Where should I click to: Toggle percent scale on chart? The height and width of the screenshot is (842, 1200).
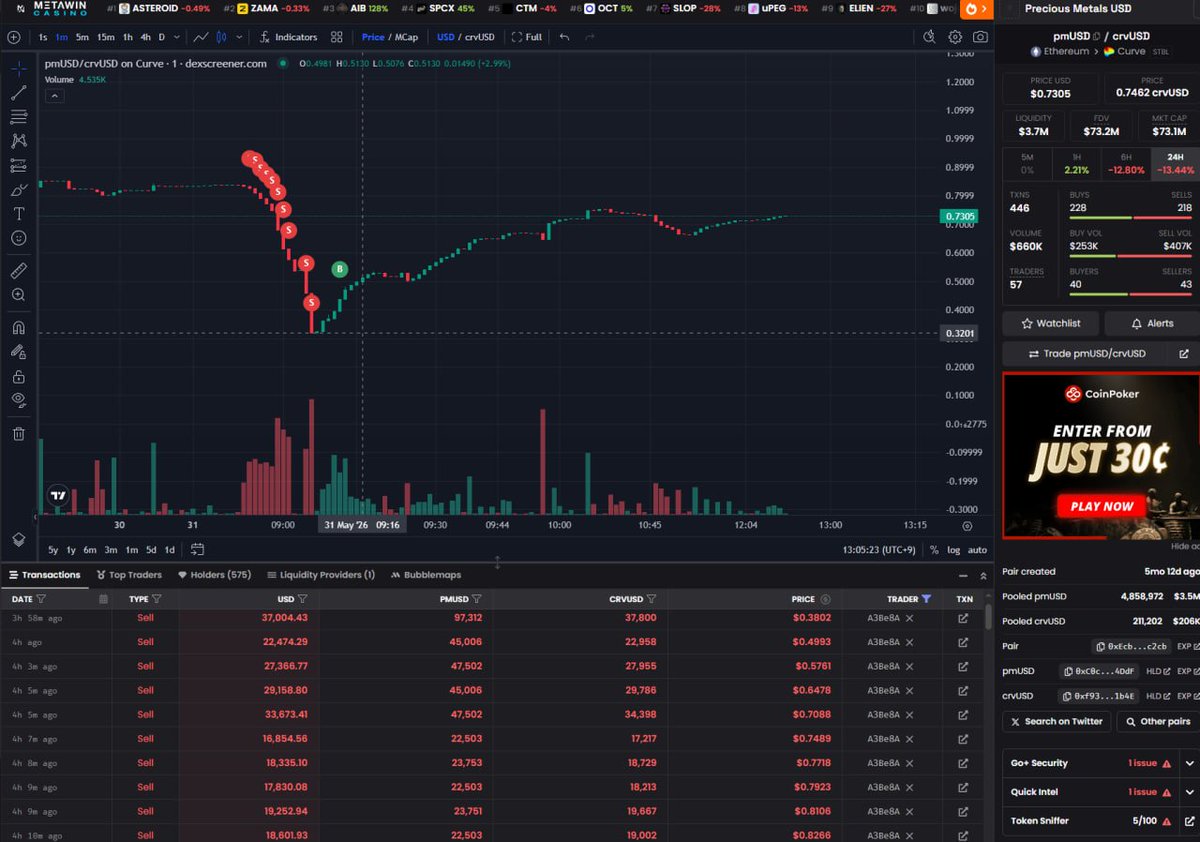934,550
